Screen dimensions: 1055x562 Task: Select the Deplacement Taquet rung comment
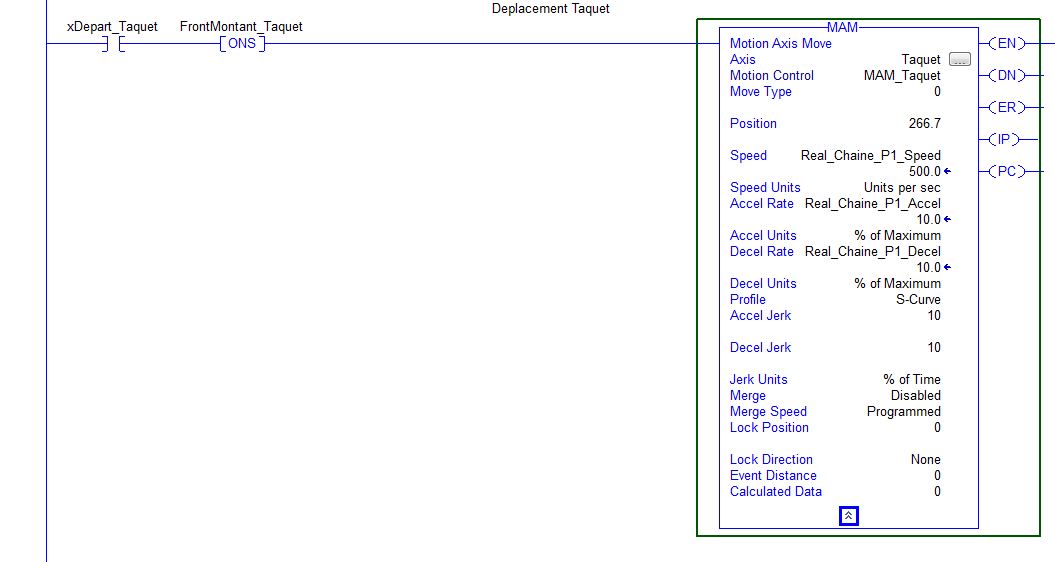pos(550,9)
